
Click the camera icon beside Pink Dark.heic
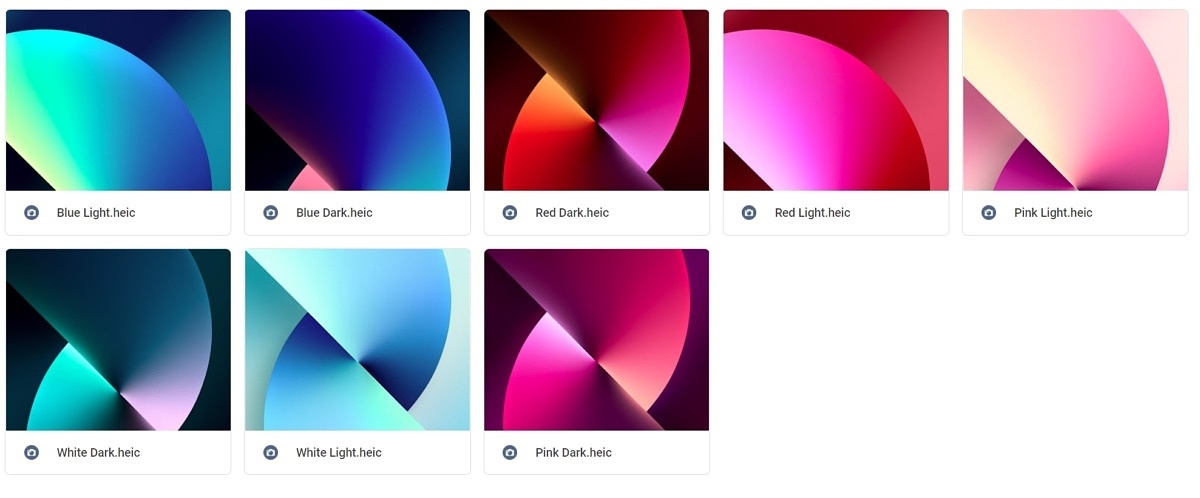[510, 453]
